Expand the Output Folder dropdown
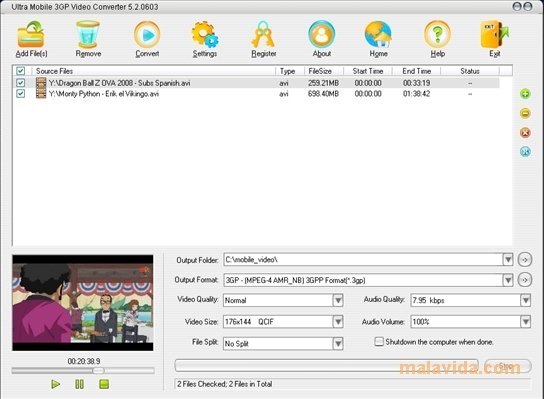The image size is (544, 399). (508, 260)
